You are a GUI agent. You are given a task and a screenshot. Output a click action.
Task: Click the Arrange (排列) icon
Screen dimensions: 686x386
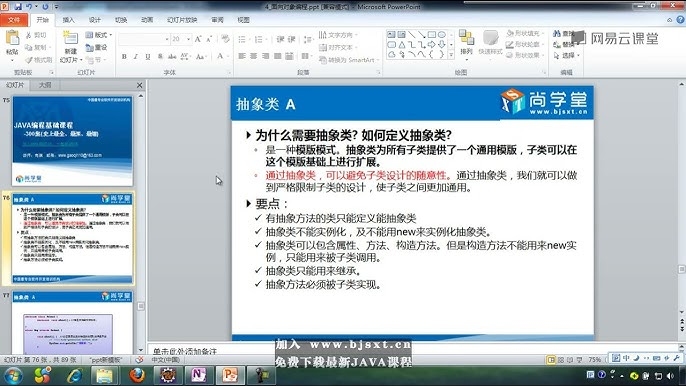tap(466, 38)
